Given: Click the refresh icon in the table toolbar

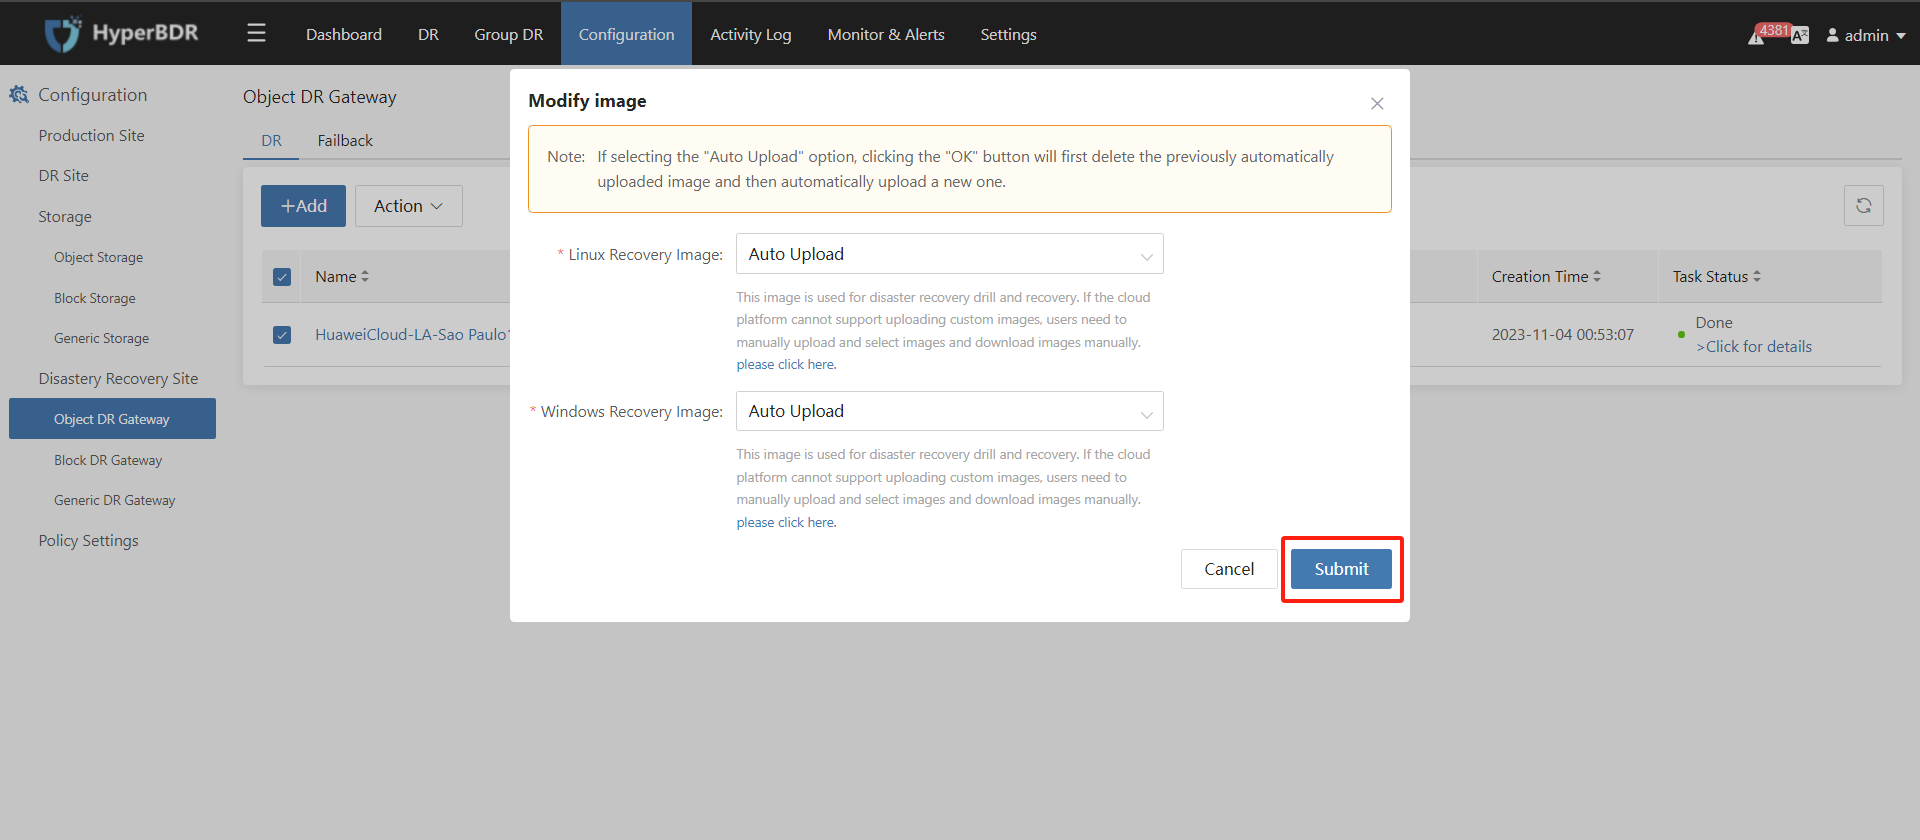Looking at the screenshot, I should tap(1864, 205).
